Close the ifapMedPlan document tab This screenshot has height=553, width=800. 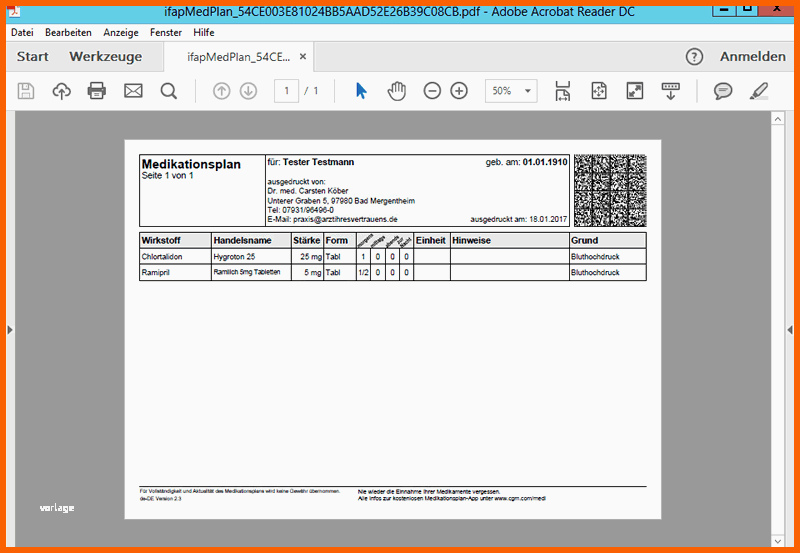tap(303, 57)
